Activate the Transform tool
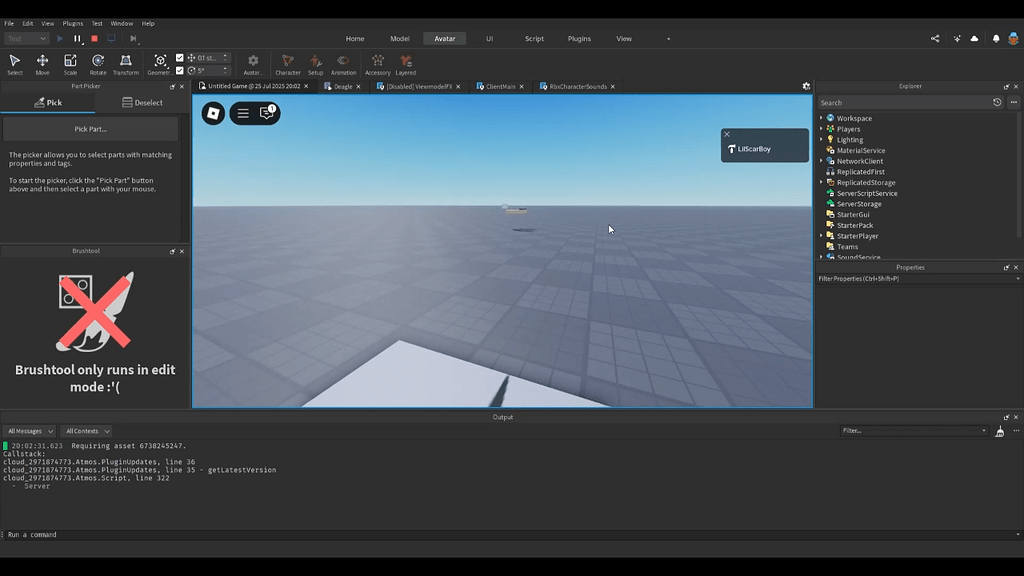 coord(125,64)
